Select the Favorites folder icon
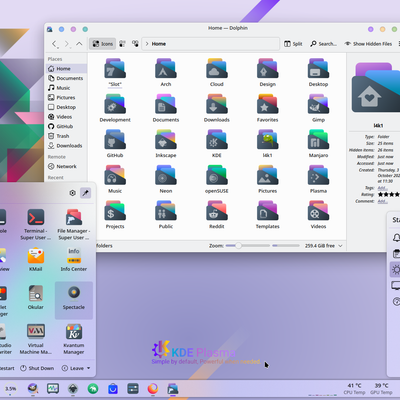Image resolution: width=400 pixels, height=400 pixels. click(x=267, y=104)
